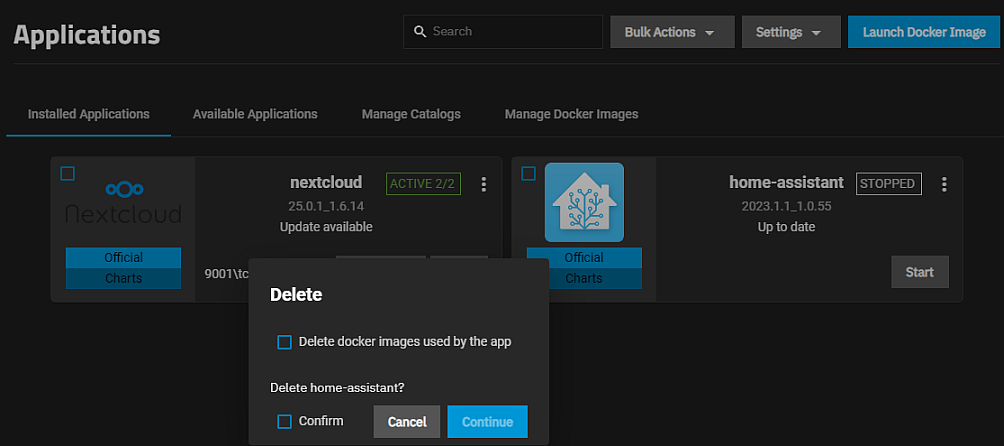Click version 2023.1.1_1.0.55 text
This screenshot has width=1004, height=446.
(x=786, y=206)
